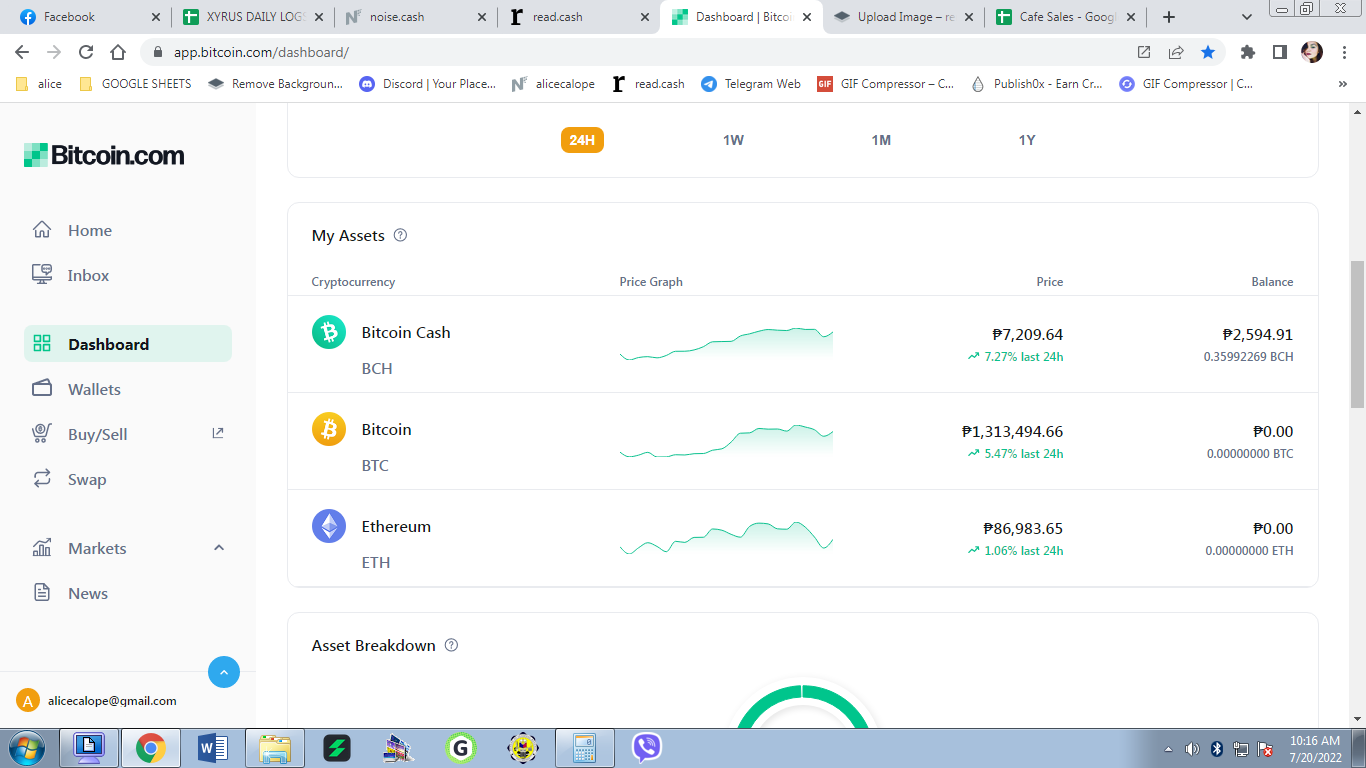Image resolution: width=1366 pixels, height=768 pixels.
Task: Click the Asset Breakdown help icon
Action: (451, 645)
